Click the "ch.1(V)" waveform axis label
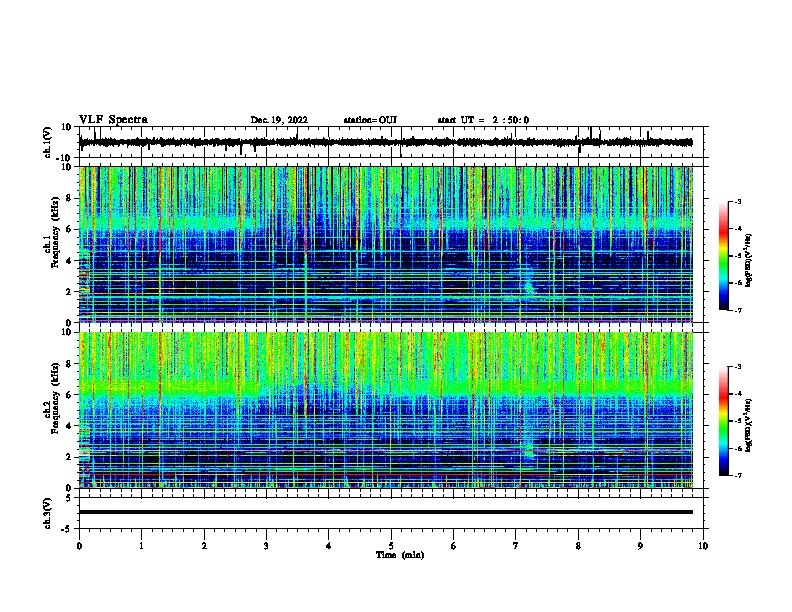The image size is (792, 612). (48, 142)
